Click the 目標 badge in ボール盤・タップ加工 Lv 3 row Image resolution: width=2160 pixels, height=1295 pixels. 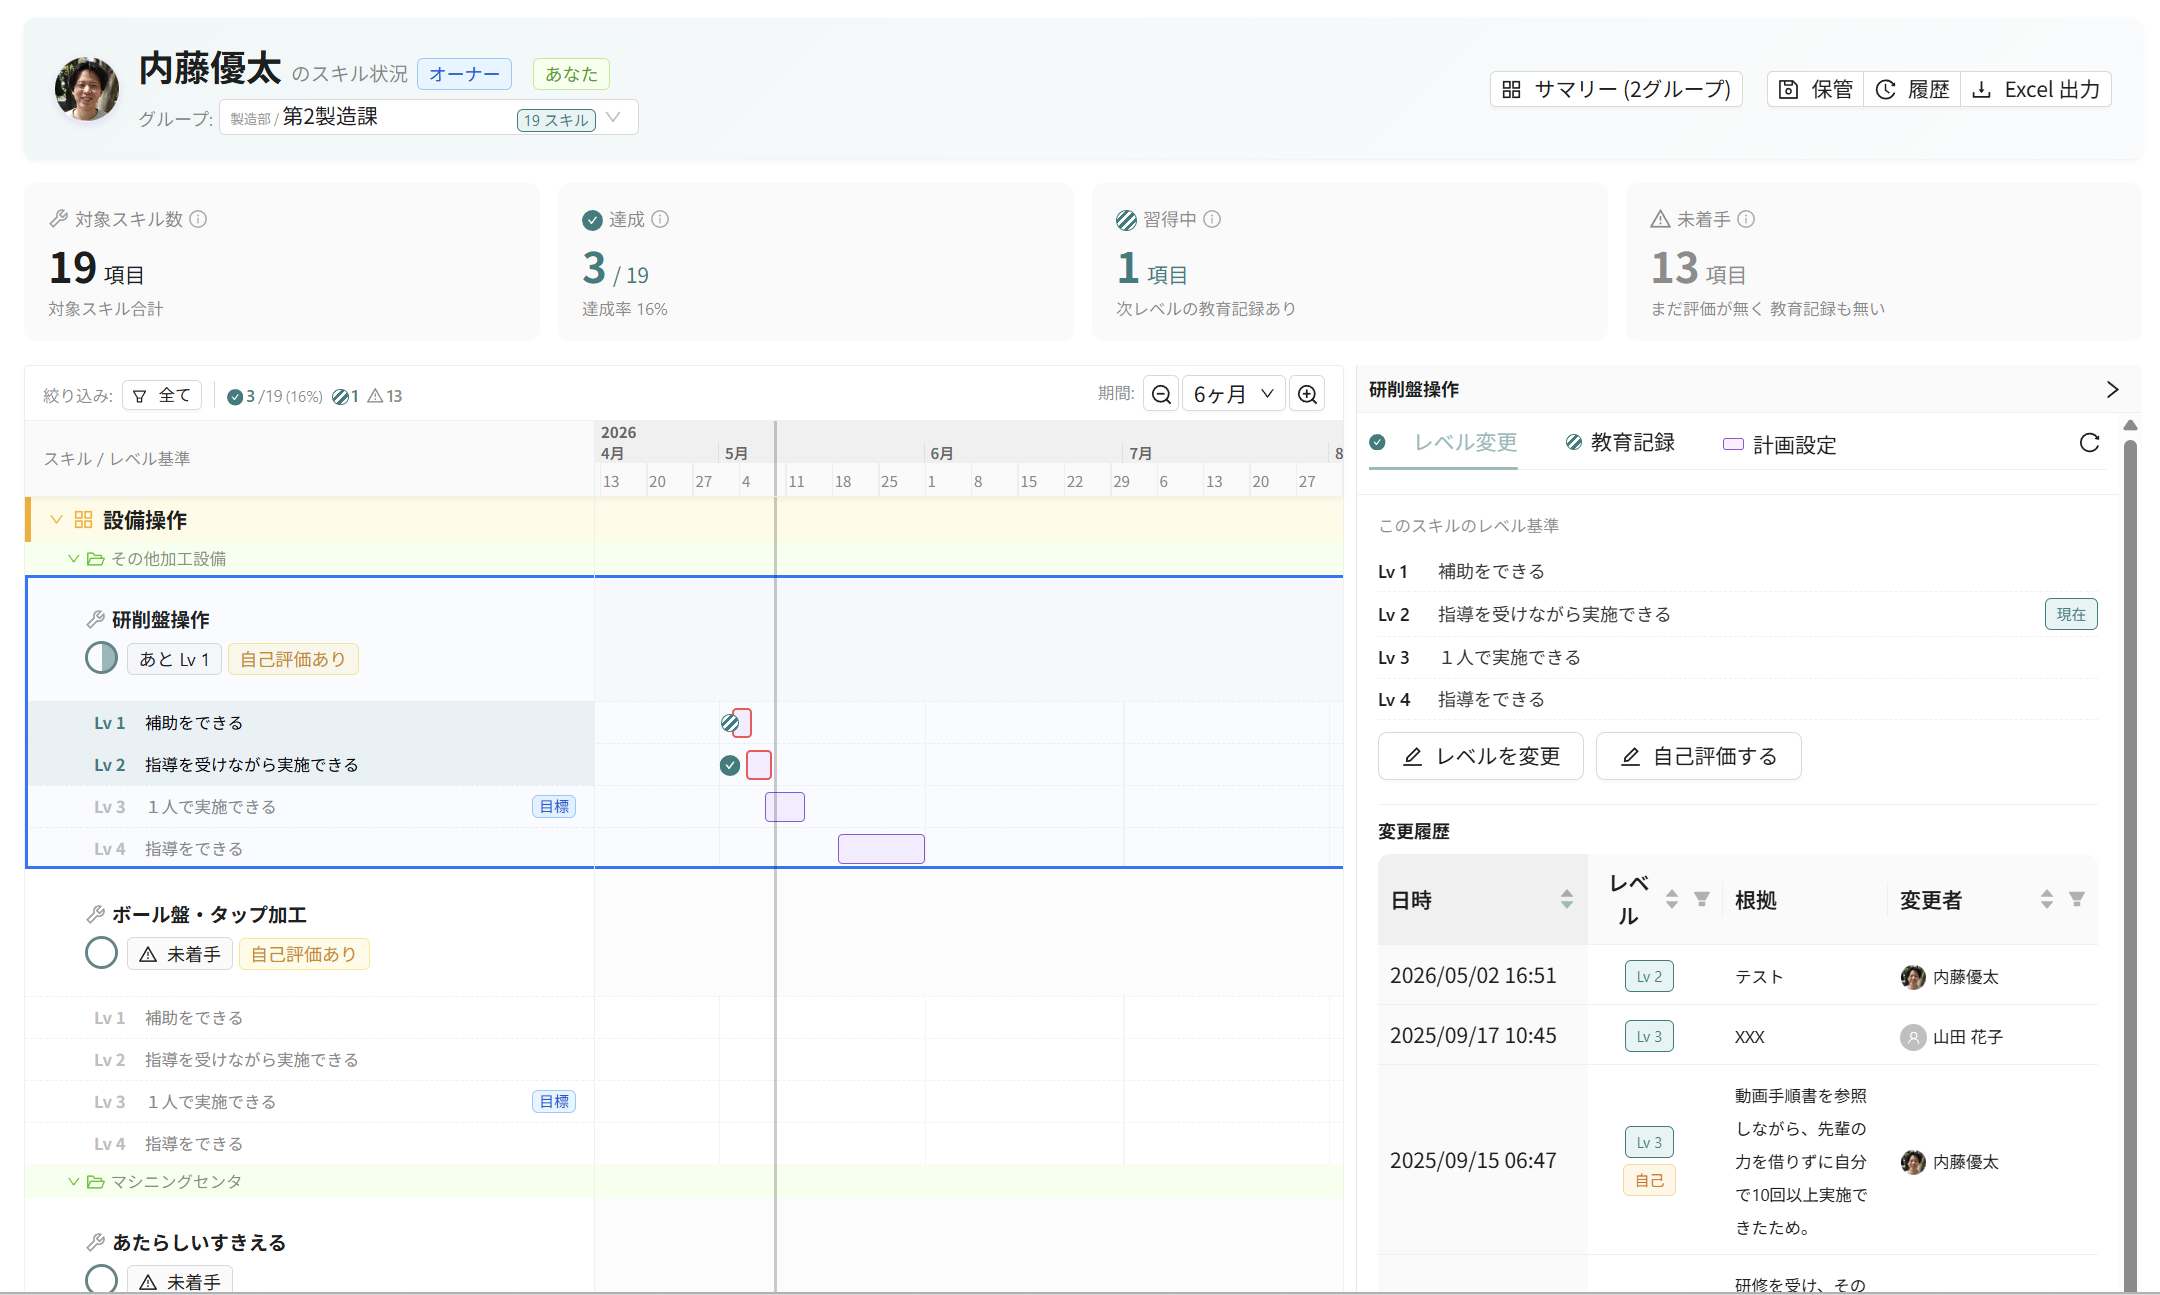click(x=554, y=1102)
